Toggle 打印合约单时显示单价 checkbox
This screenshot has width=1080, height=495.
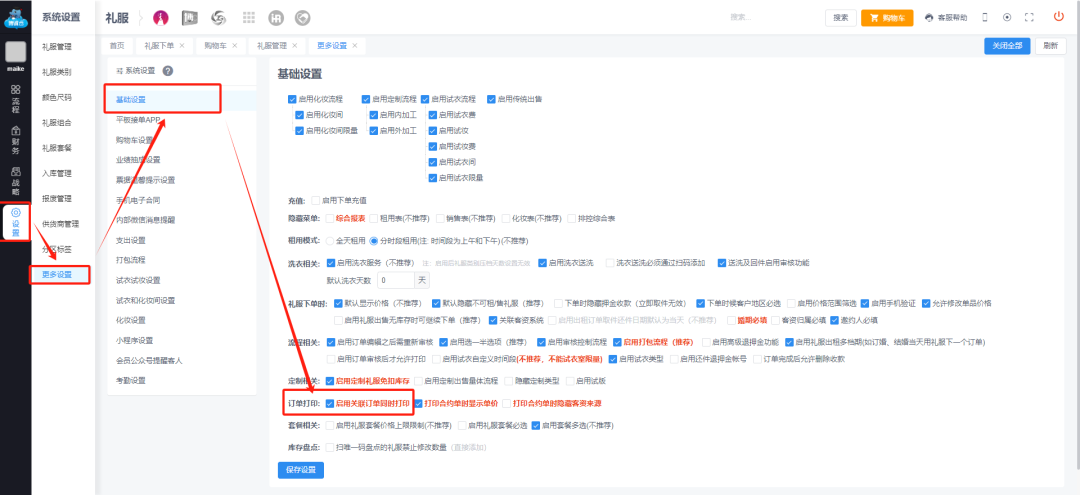click(x=418, y=403)
